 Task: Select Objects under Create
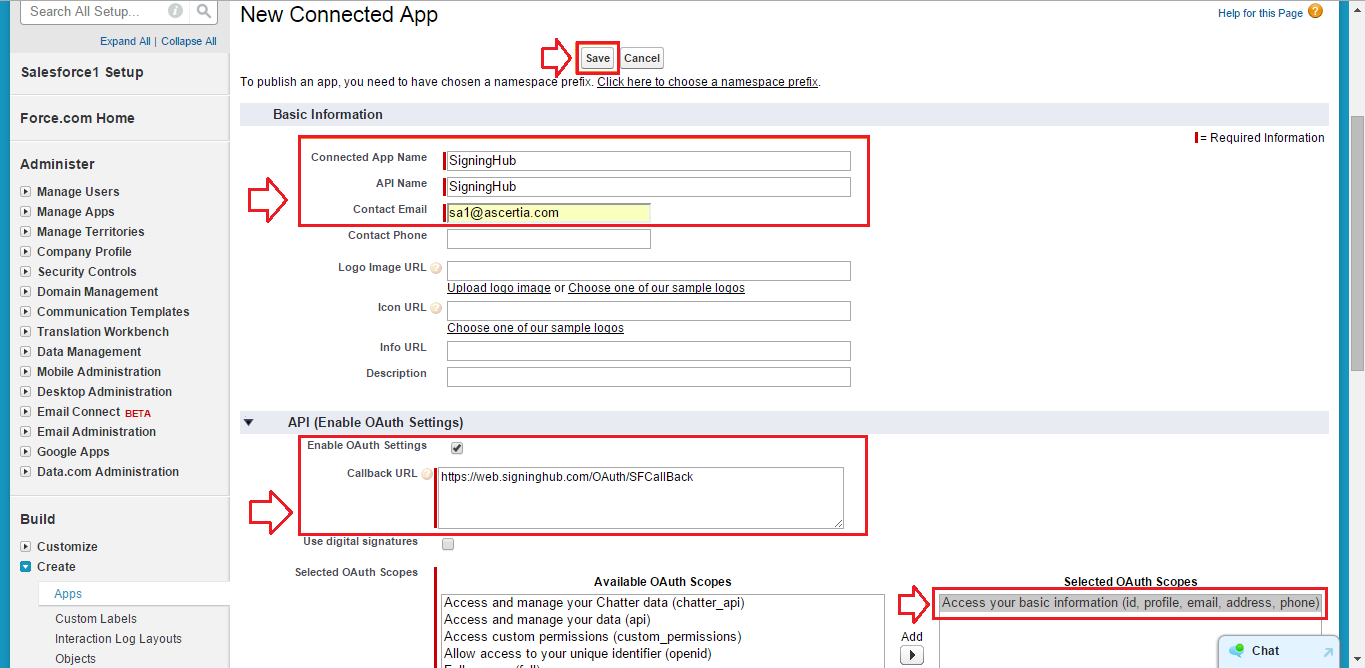76,659
